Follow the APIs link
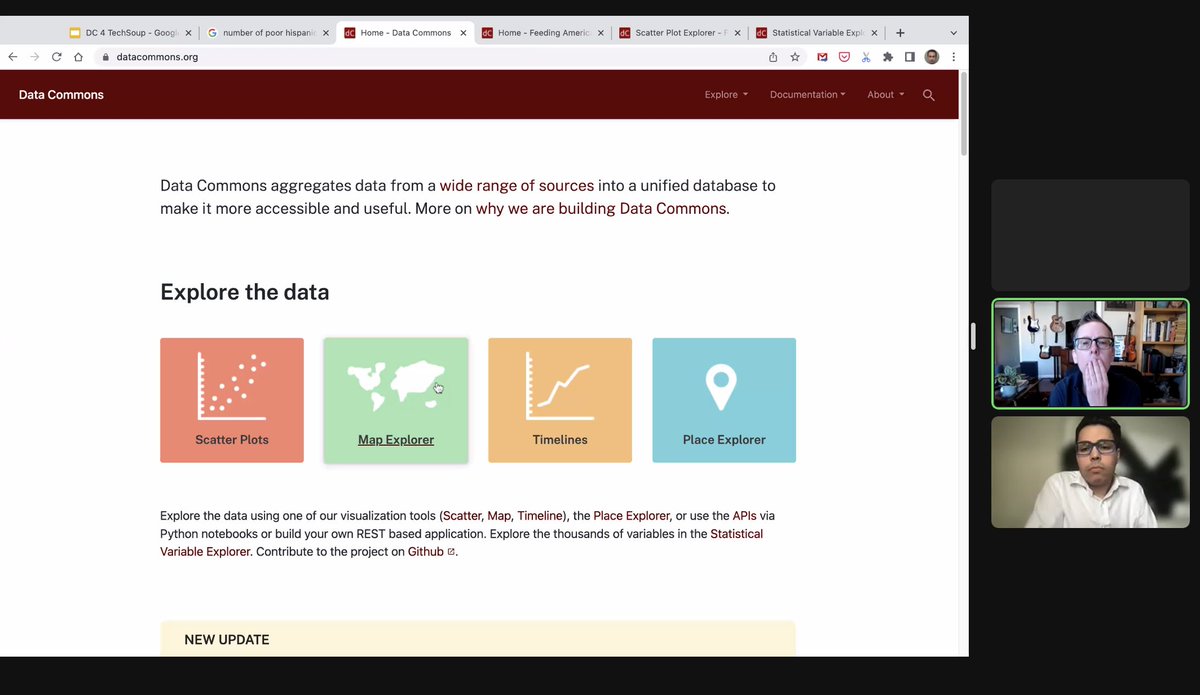 744,516
